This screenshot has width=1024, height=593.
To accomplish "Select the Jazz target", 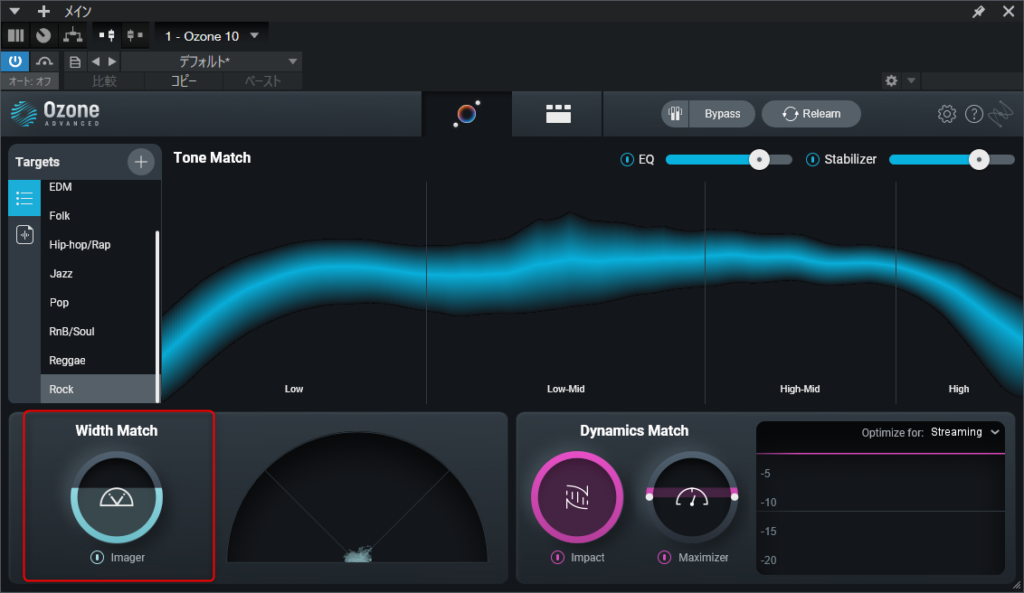I will 99,273.
